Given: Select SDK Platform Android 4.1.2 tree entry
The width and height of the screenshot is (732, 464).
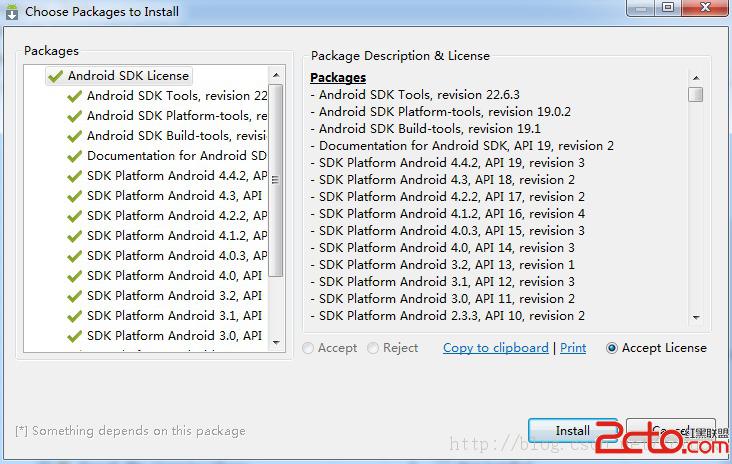Looking at the screenshot, I should pos(176,236).
